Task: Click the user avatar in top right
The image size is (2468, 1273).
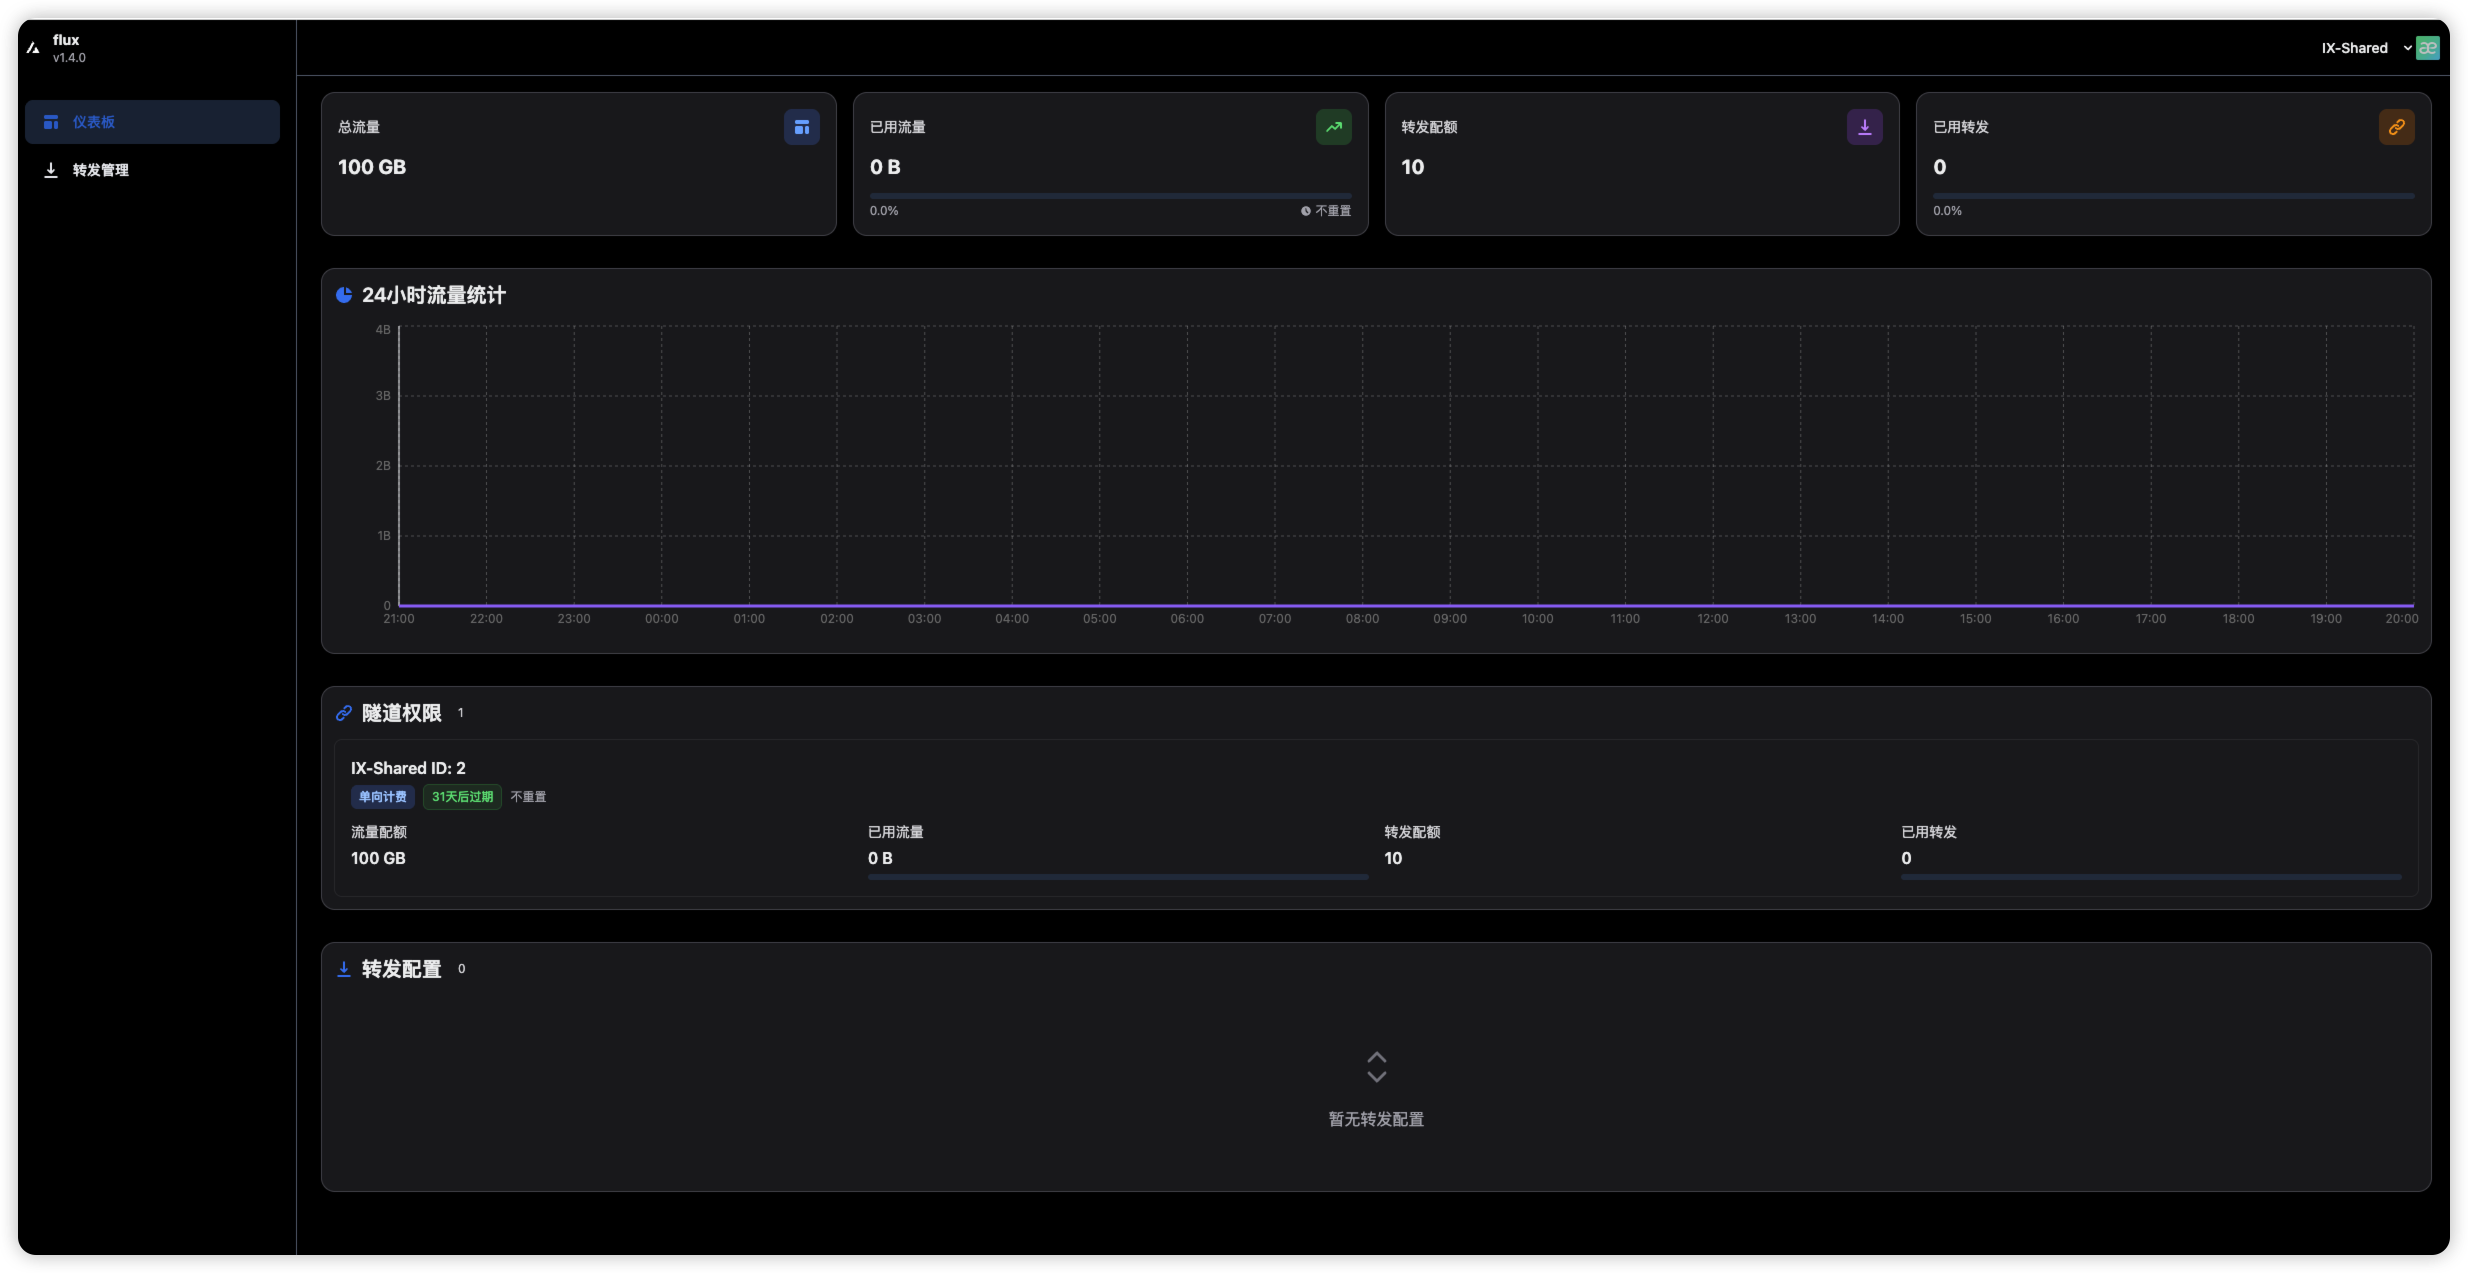Action: 2427,48
